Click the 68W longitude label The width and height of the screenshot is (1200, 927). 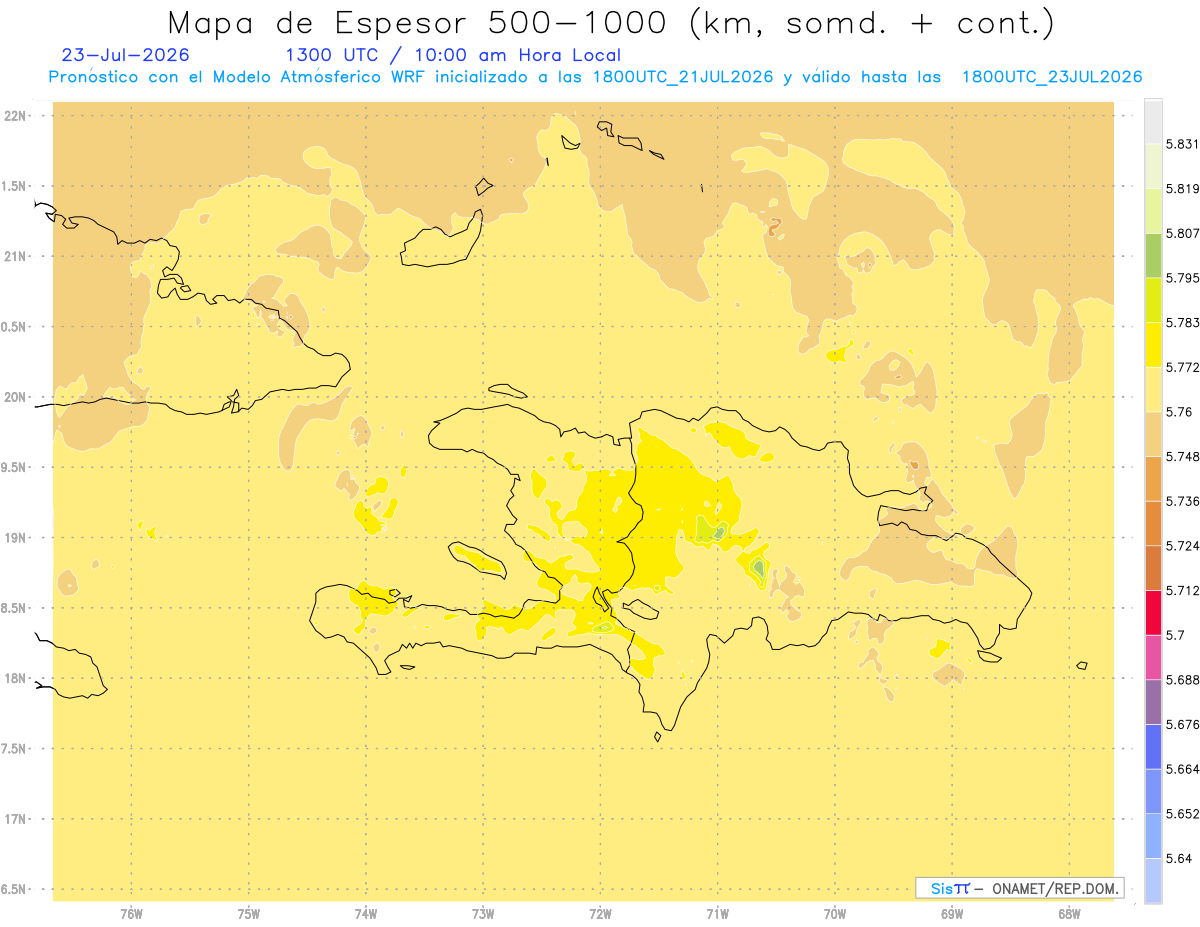click(x=1069, y=914)
